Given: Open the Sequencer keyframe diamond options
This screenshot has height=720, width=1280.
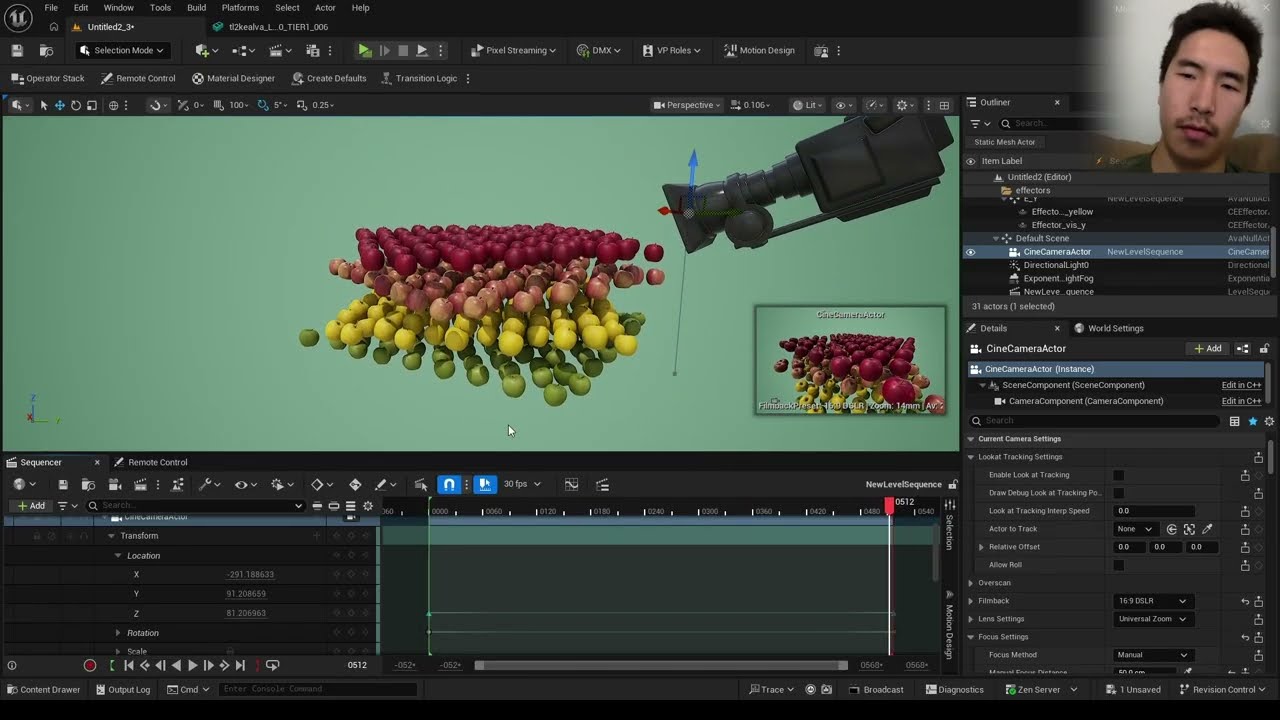Looking at the screenshot, I should coord(321,484).
